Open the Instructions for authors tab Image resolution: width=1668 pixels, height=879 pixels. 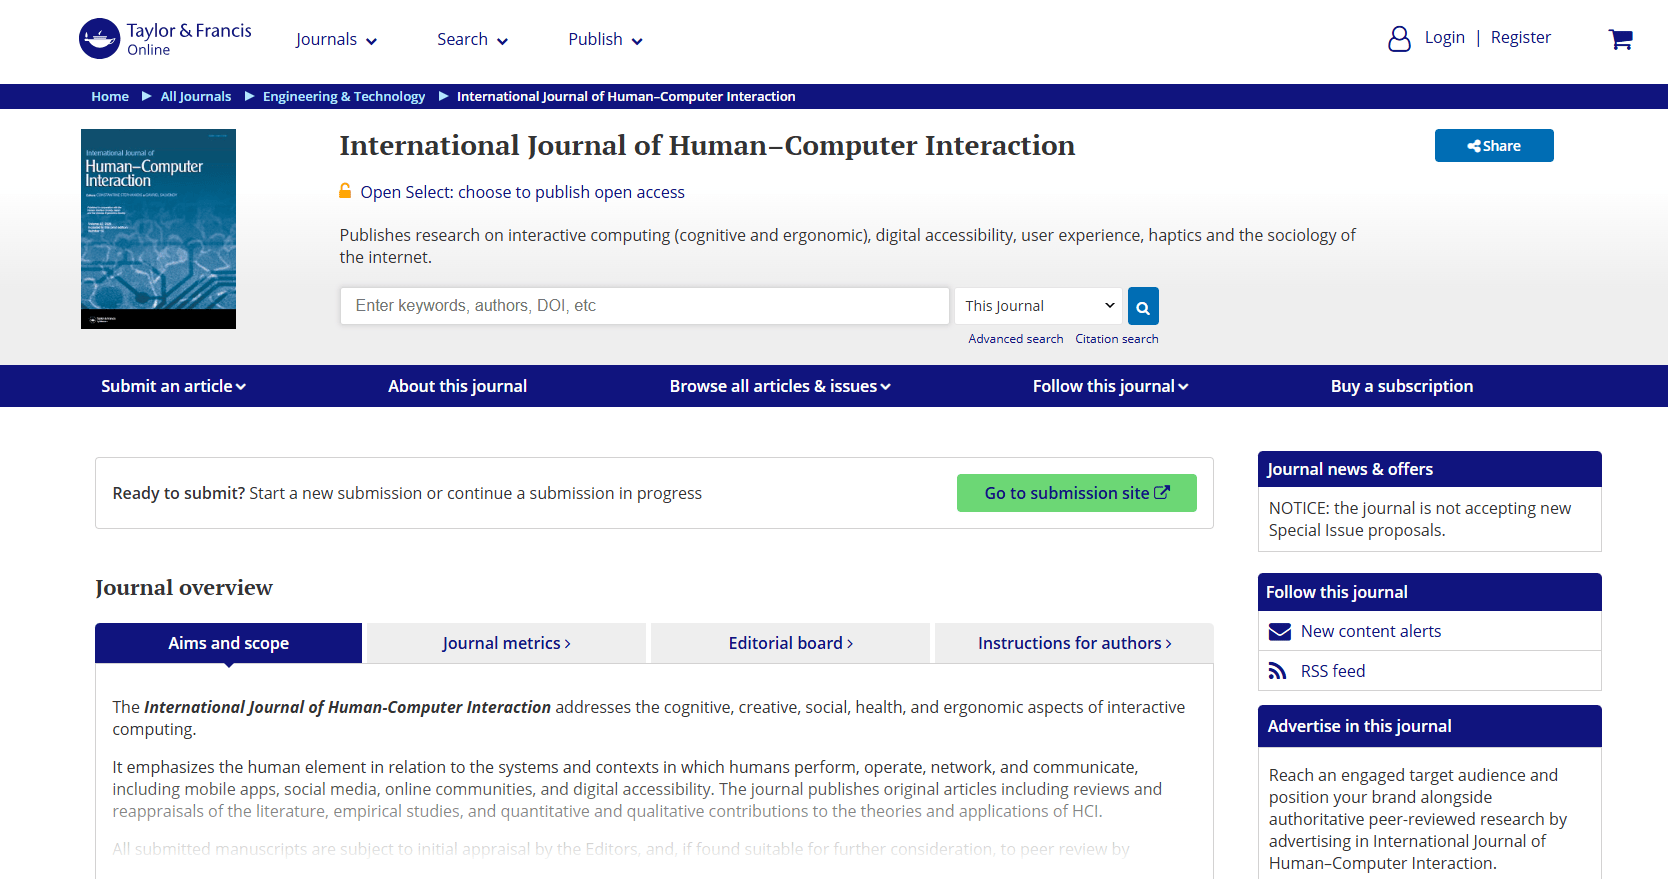click(1074, 643)
